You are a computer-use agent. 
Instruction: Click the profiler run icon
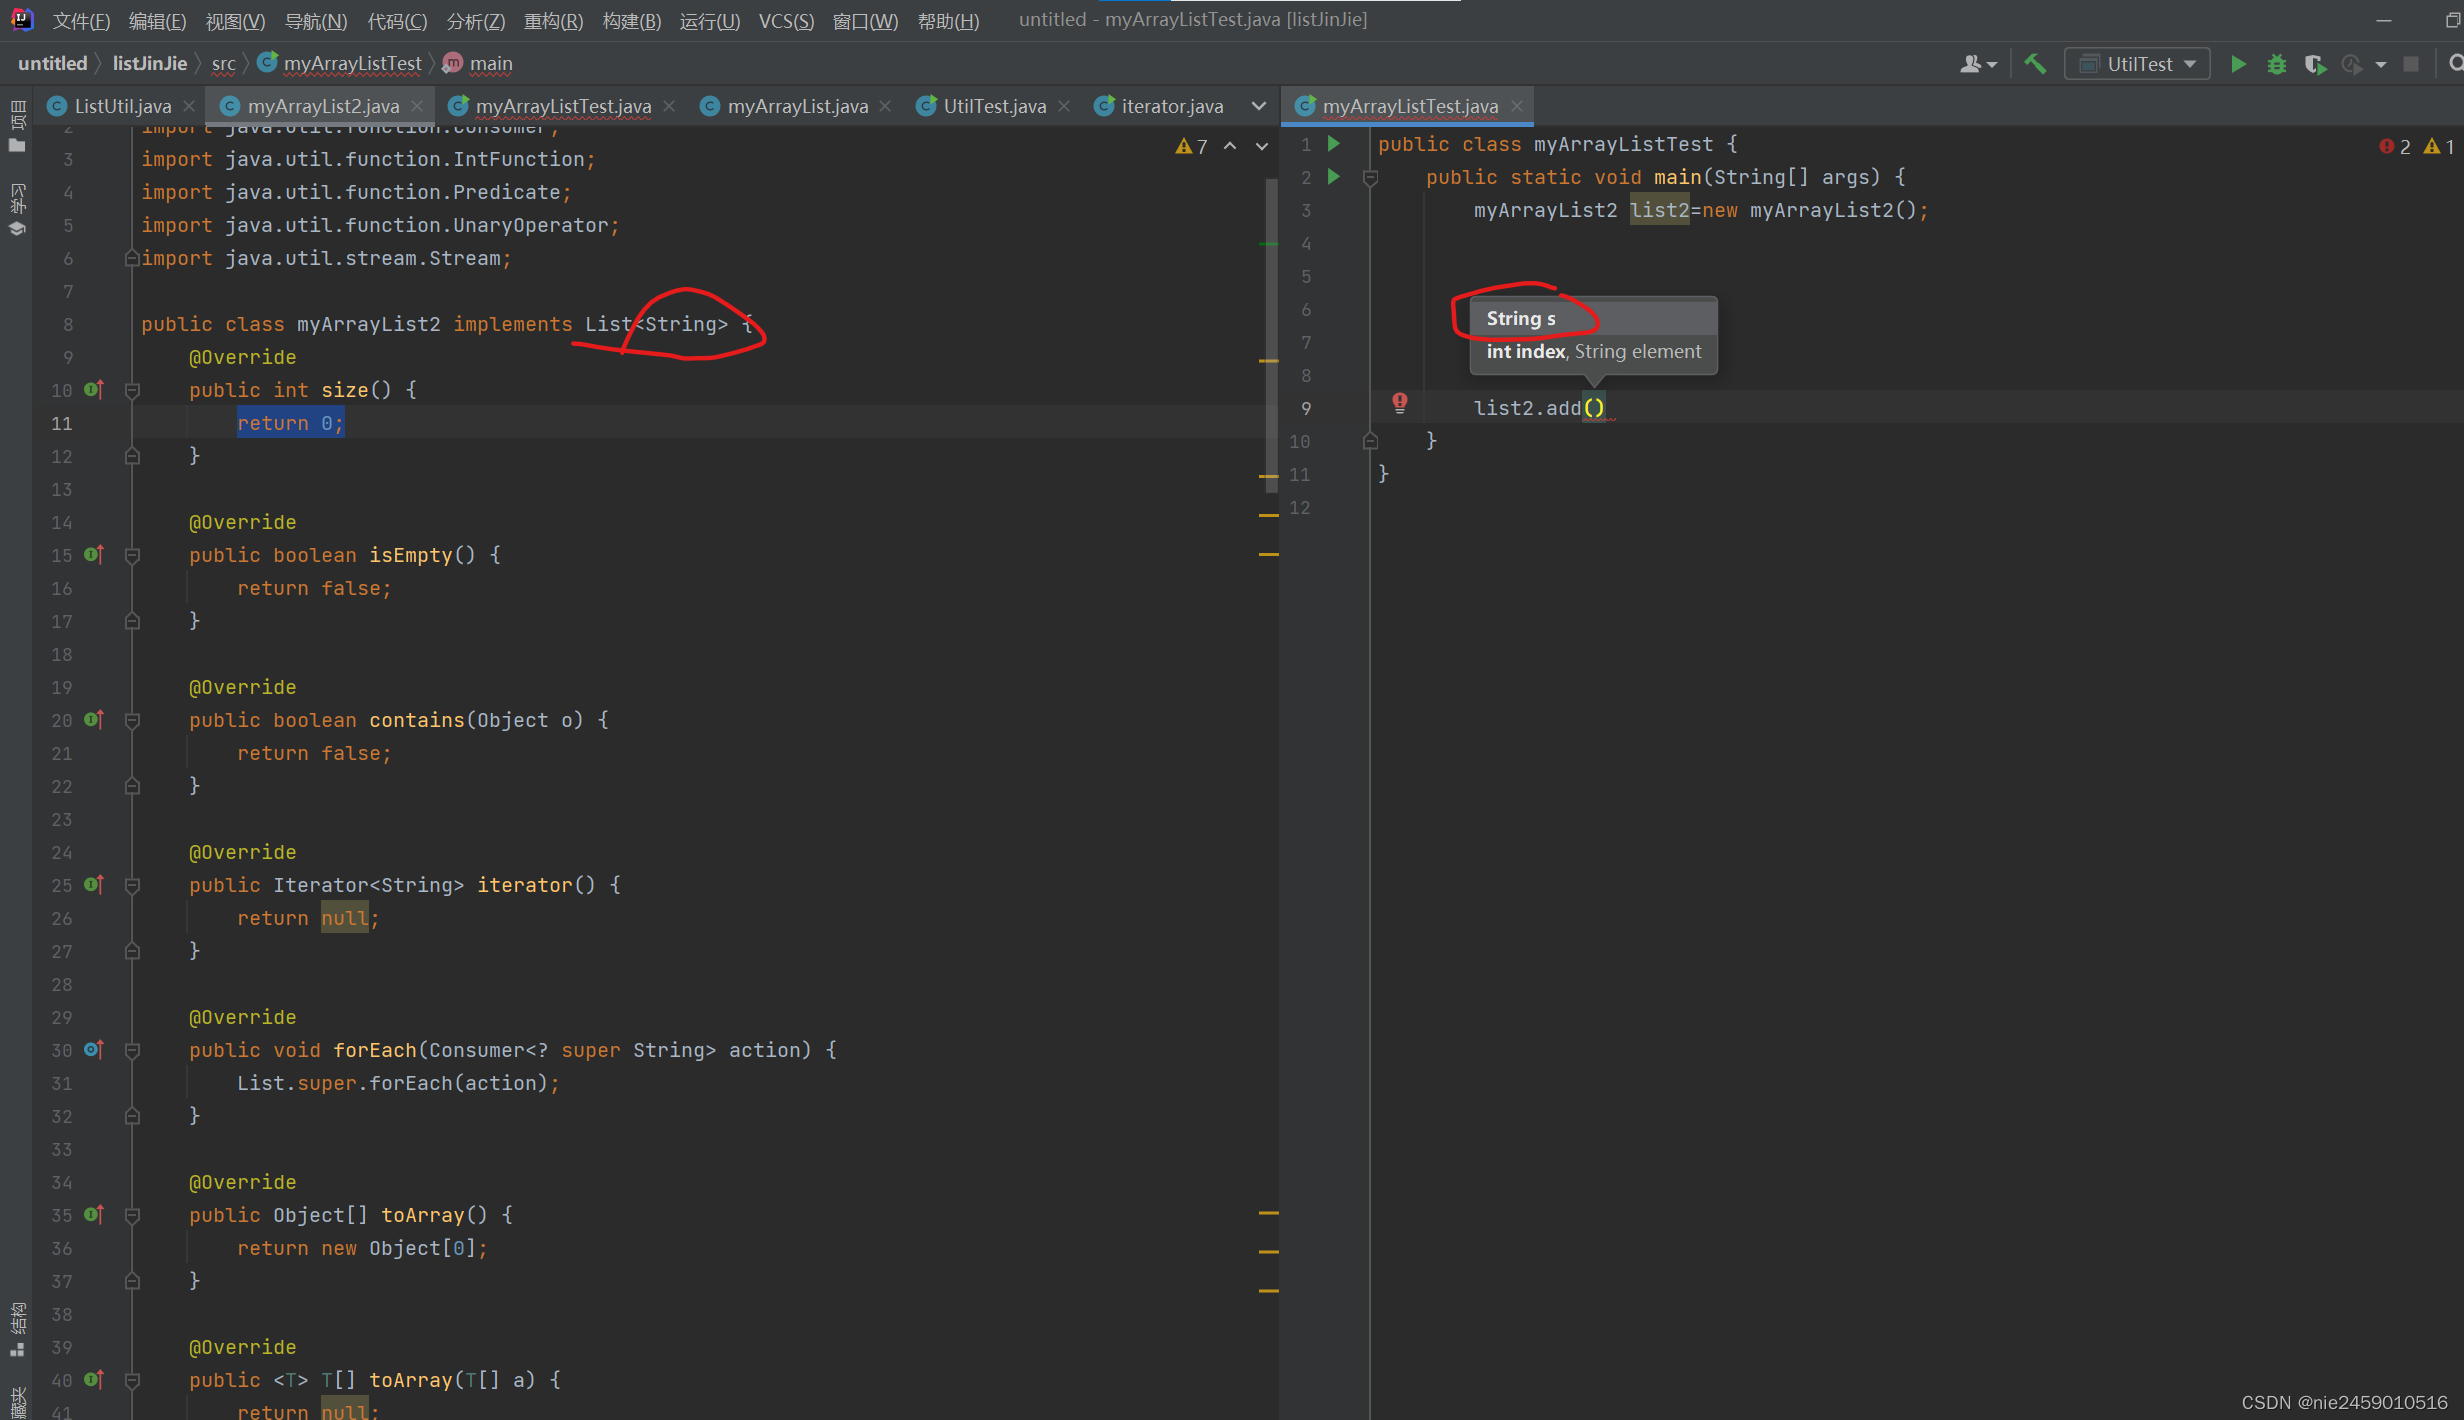[x=2352, y=64]
